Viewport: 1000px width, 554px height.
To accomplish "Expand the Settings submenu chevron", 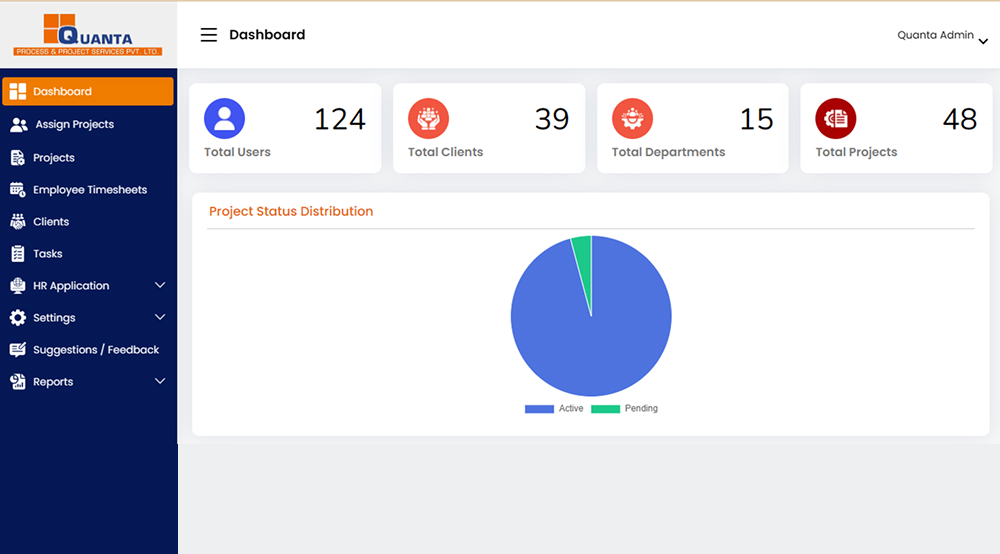I will (x=160, y=317).
